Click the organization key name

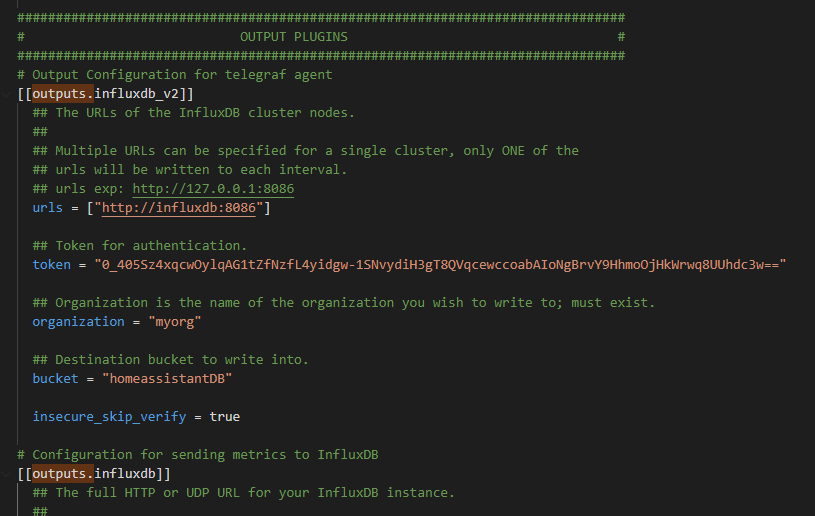[x=78, y=322]
